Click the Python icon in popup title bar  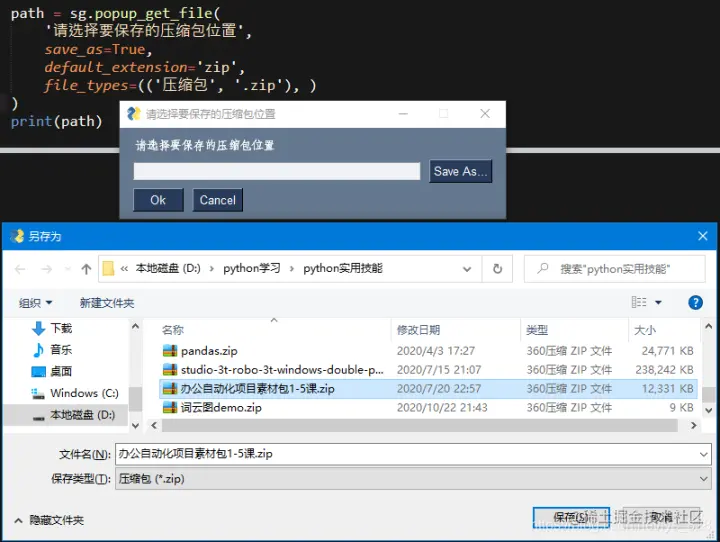(134, 113)
